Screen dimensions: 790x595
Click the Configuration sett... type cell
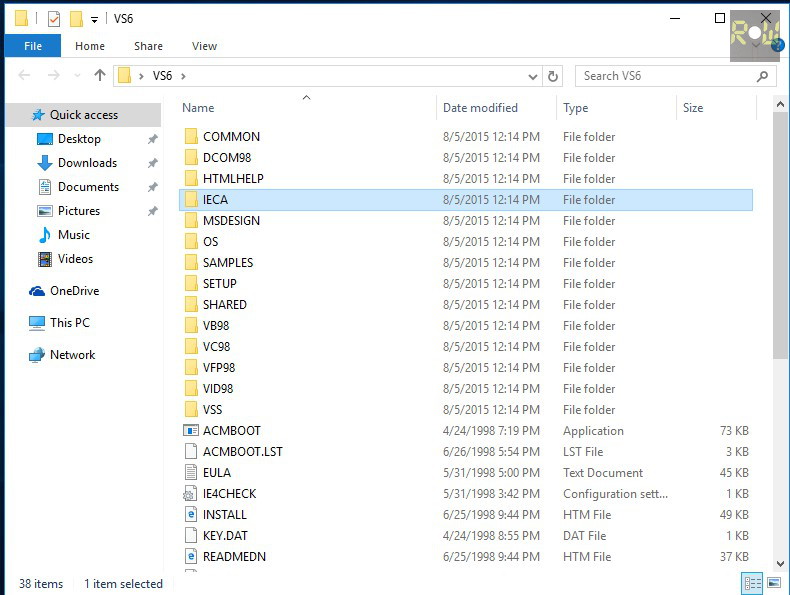tap(615, 494)
